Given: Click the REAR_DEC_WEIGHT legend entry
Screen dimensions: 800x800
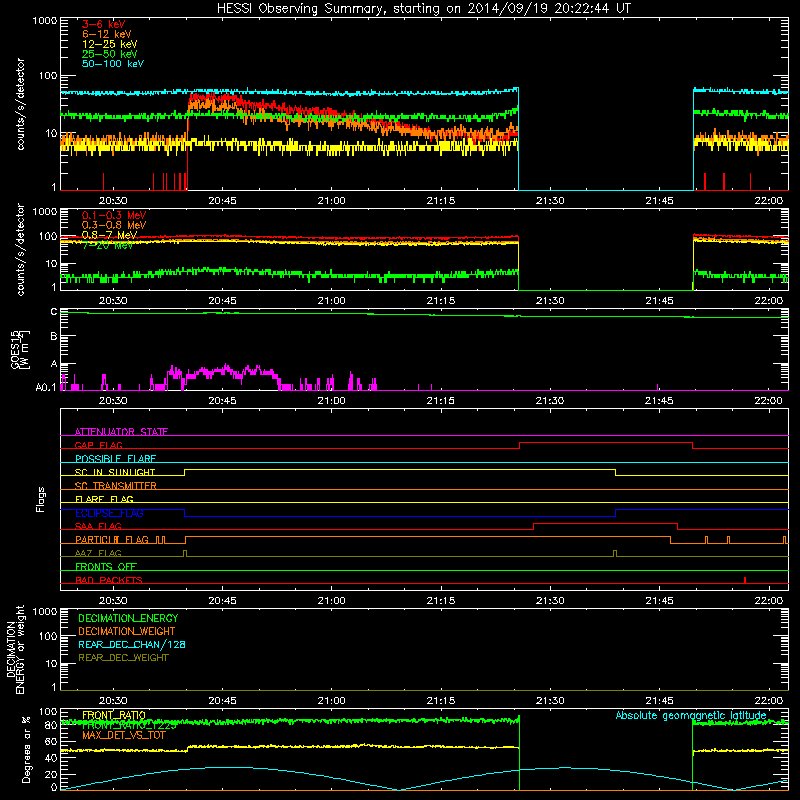Looking at the screenshot, I should click(123, 658).
